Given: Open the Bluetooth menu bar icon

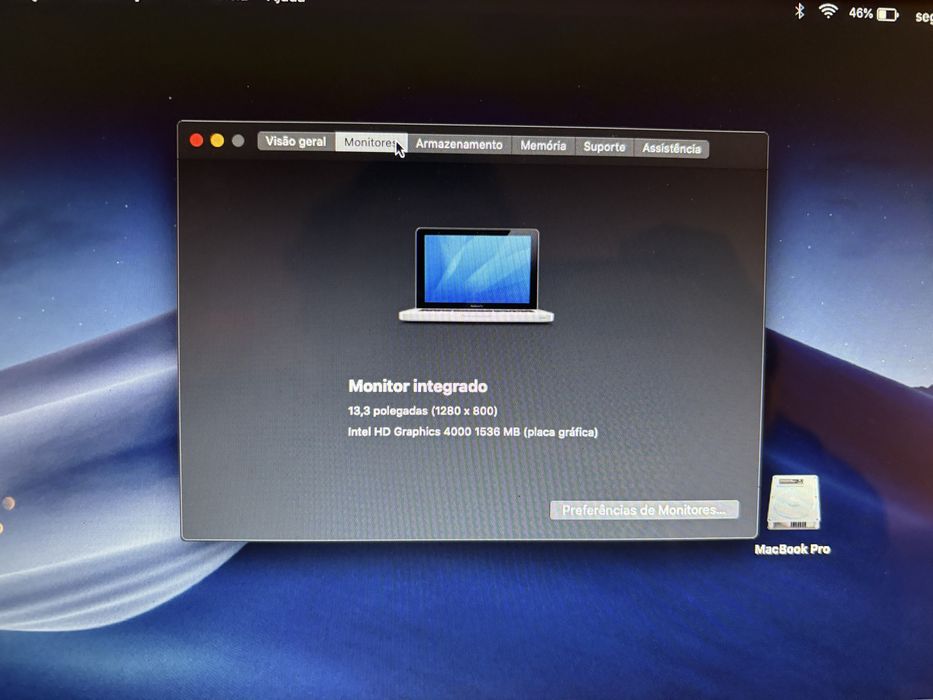Looking at the screenshot, I should pos(800,11).
